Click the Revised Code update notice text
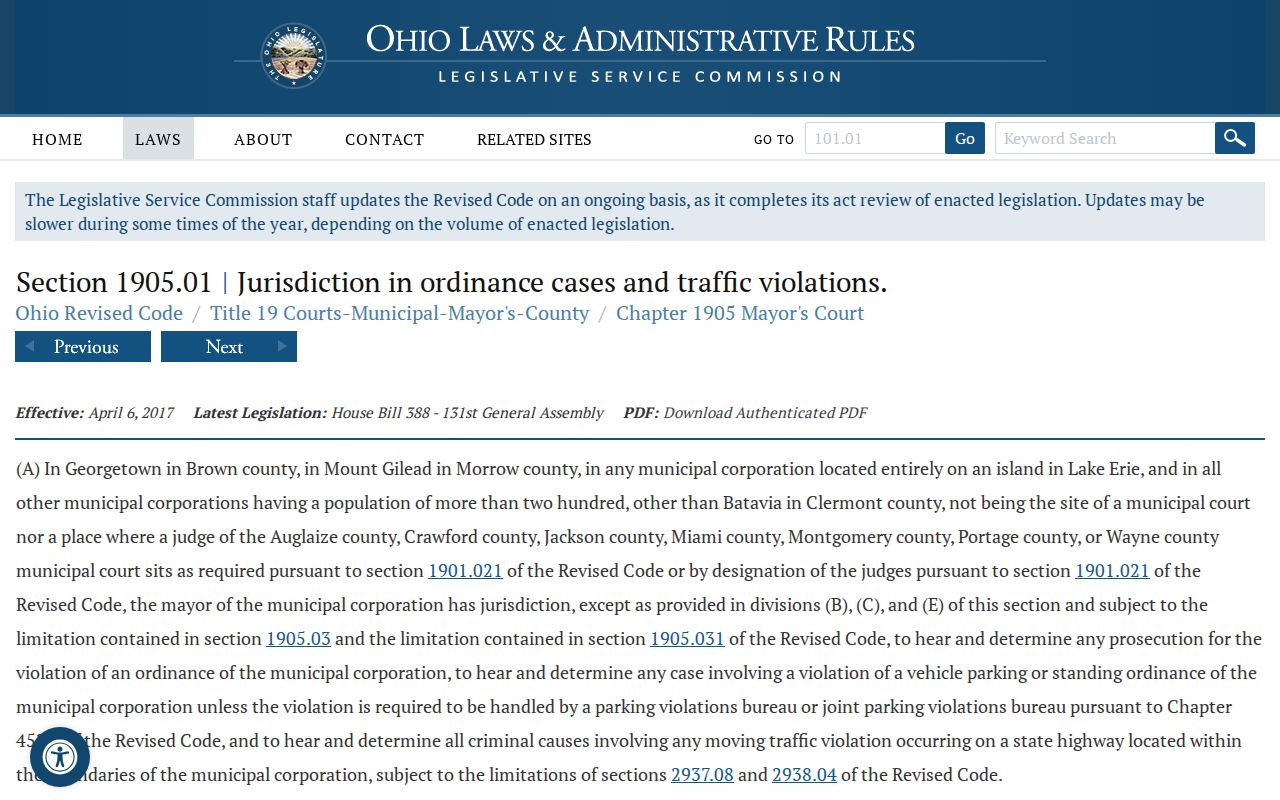Screen dimensions: 1280x800 [640, 212]
